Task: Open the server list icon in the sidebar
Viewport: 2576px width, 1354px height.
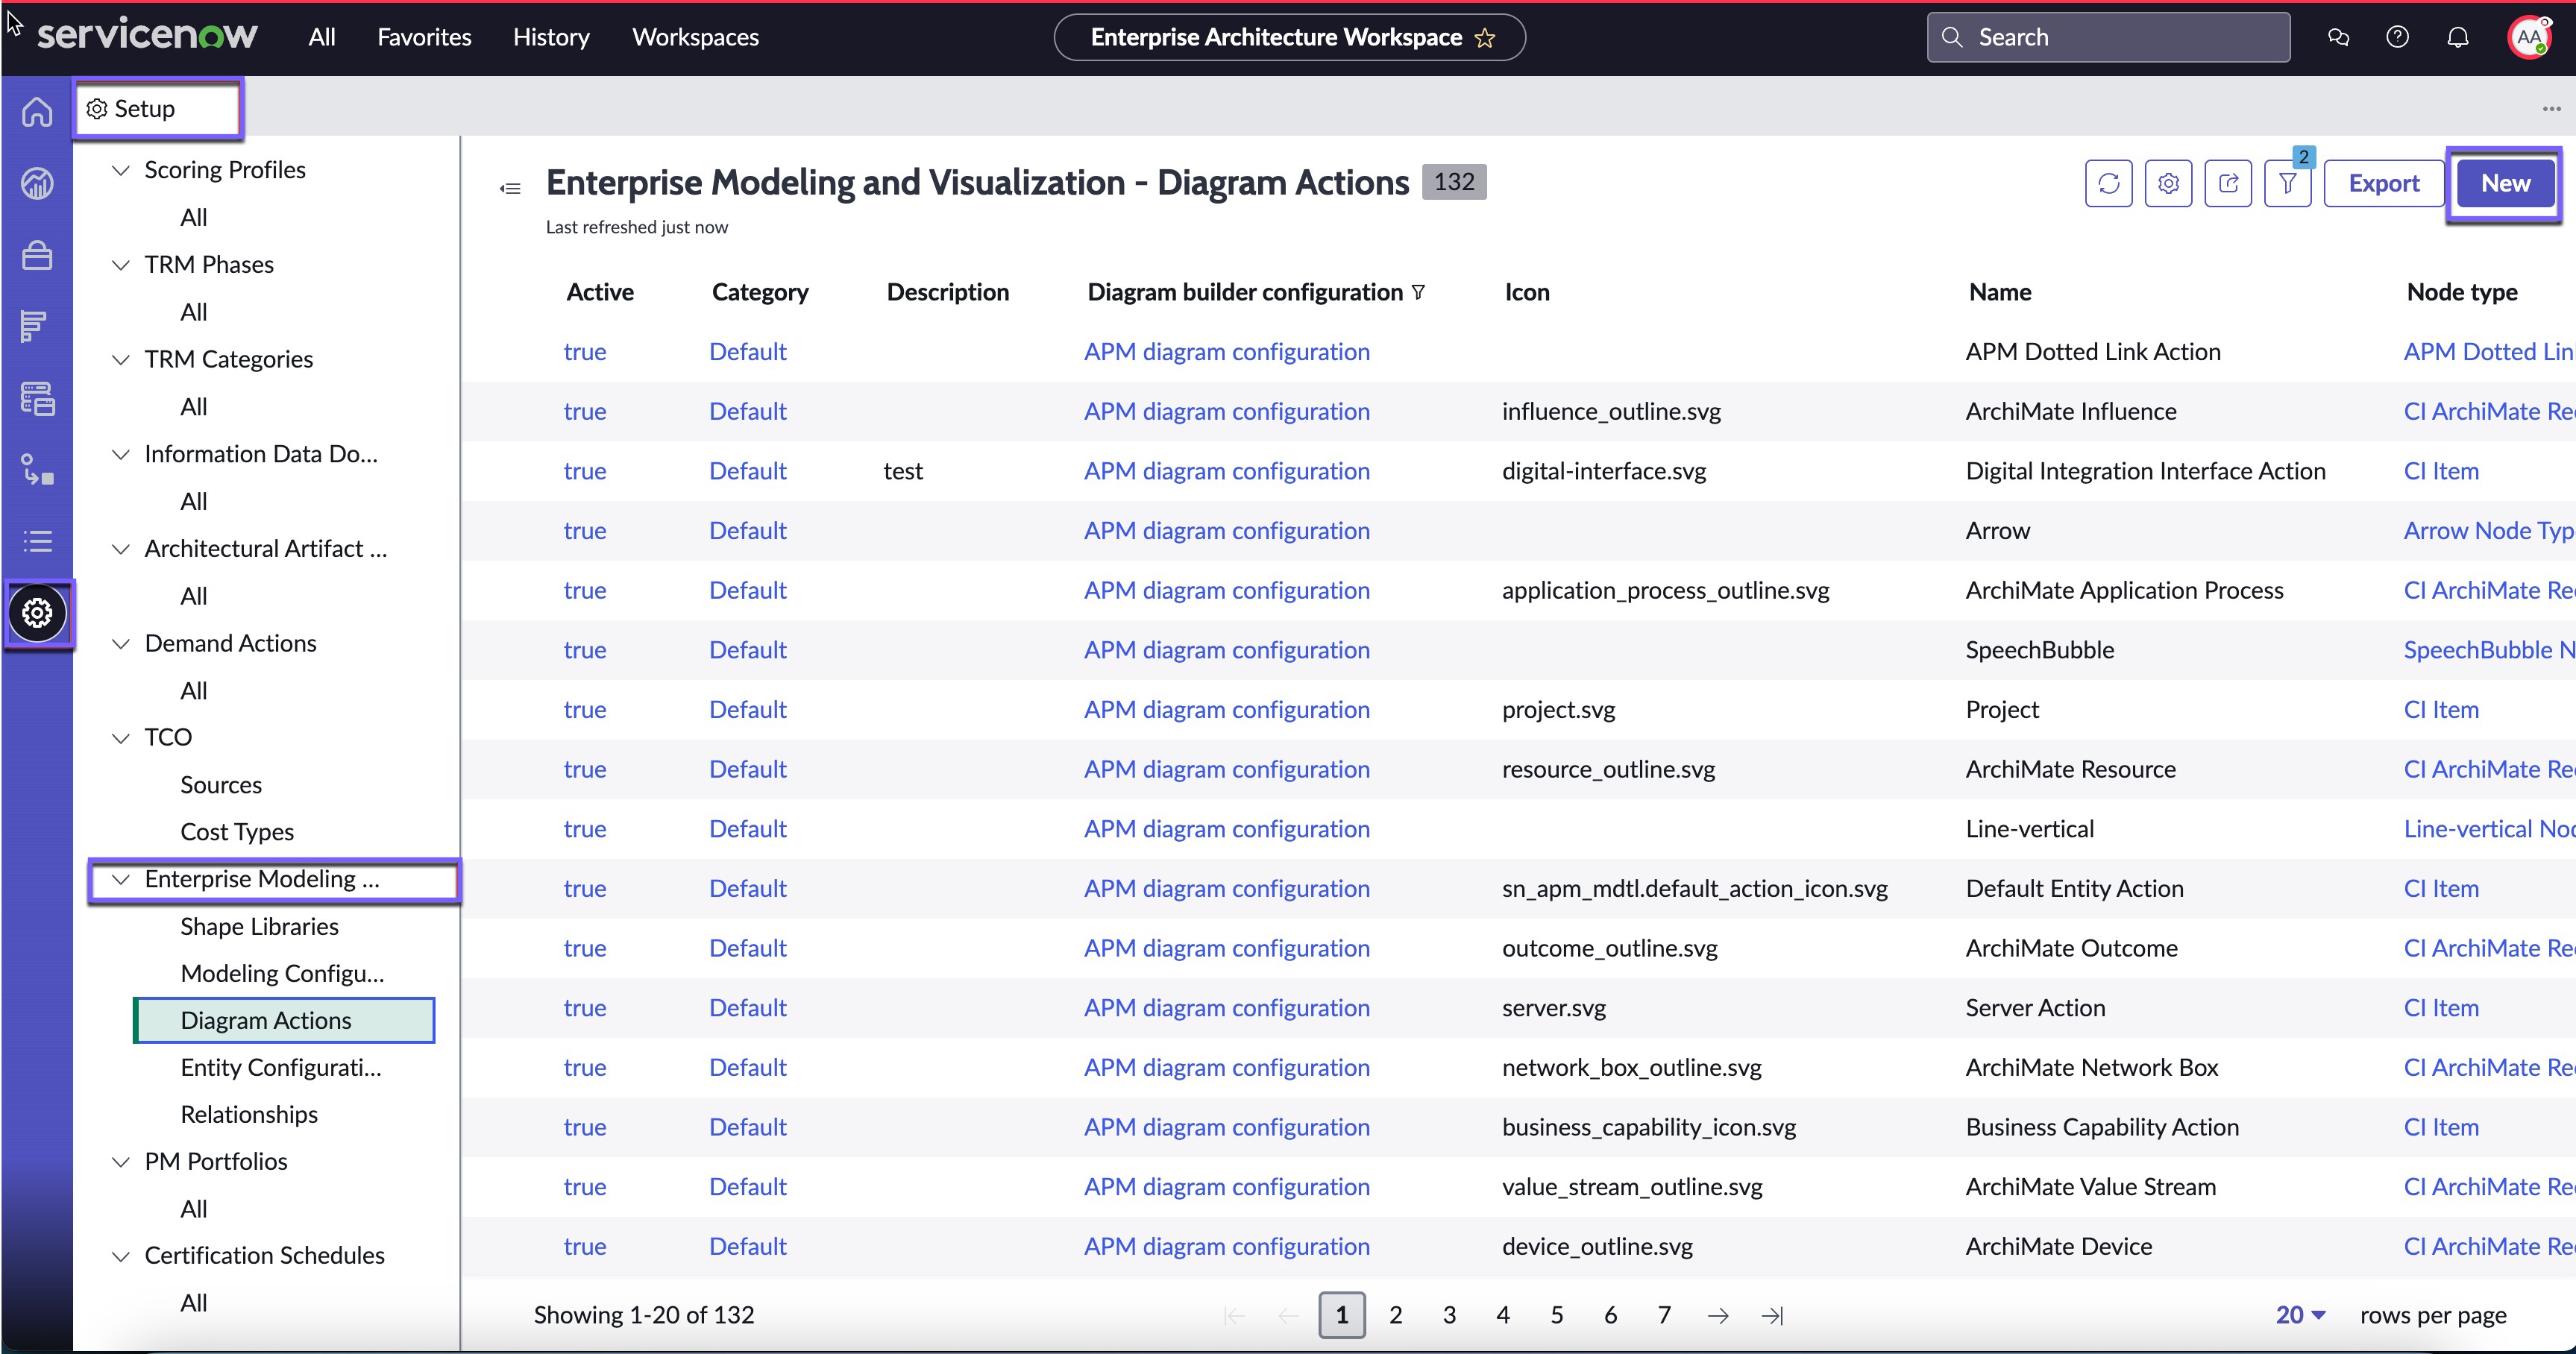Action: 37,398
